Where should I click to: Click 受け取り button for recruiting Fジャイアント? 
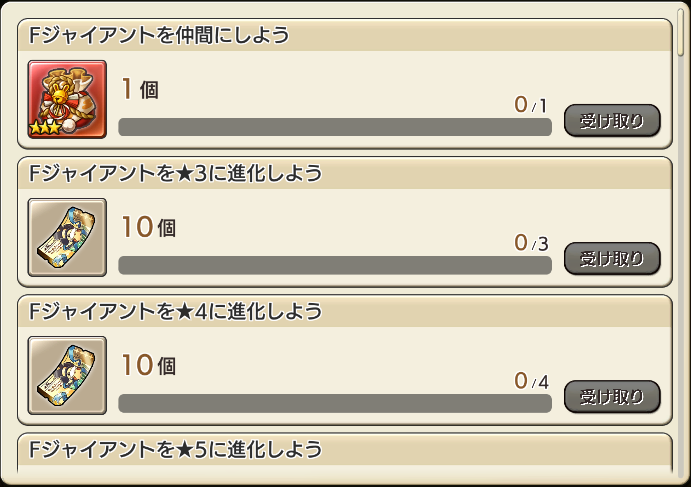[612, 121]
